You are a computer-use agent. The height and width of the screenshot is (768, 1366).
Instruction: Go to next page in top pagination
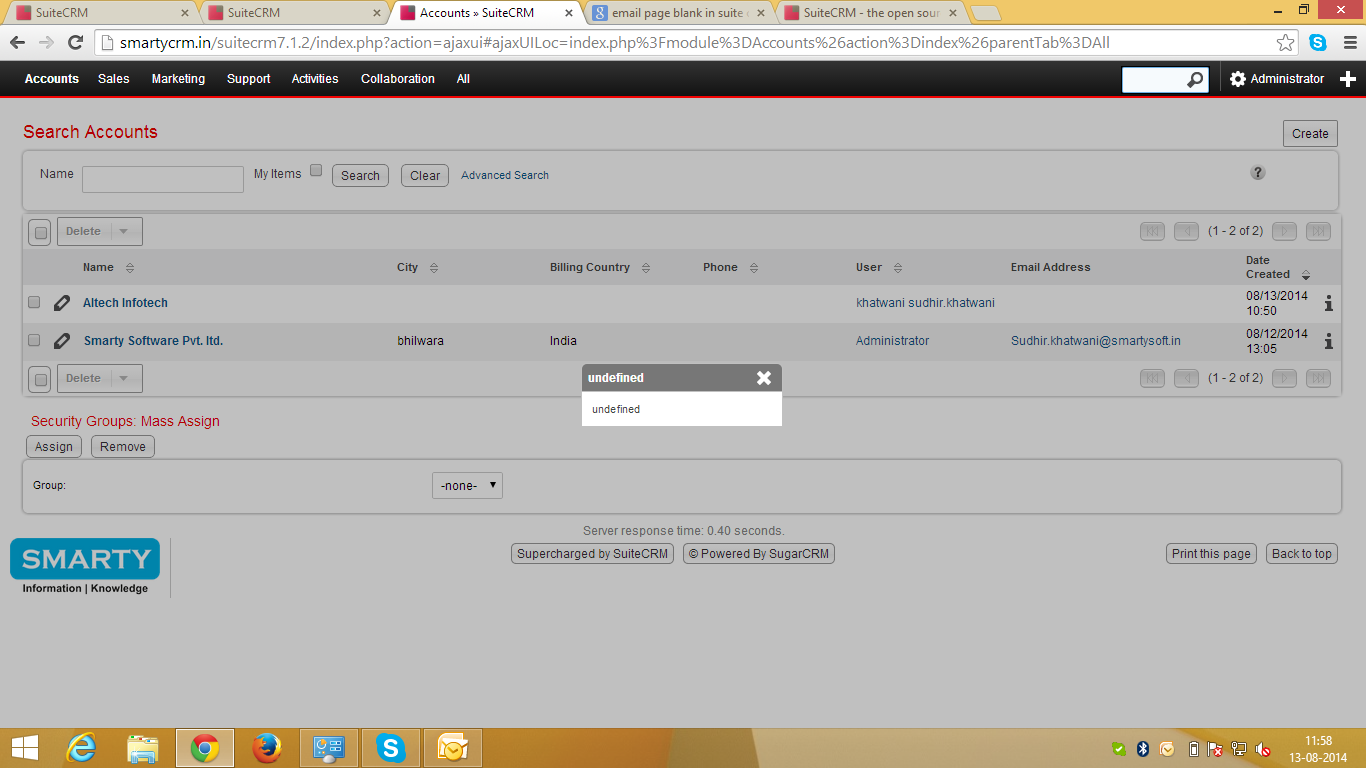(1284, 231)
